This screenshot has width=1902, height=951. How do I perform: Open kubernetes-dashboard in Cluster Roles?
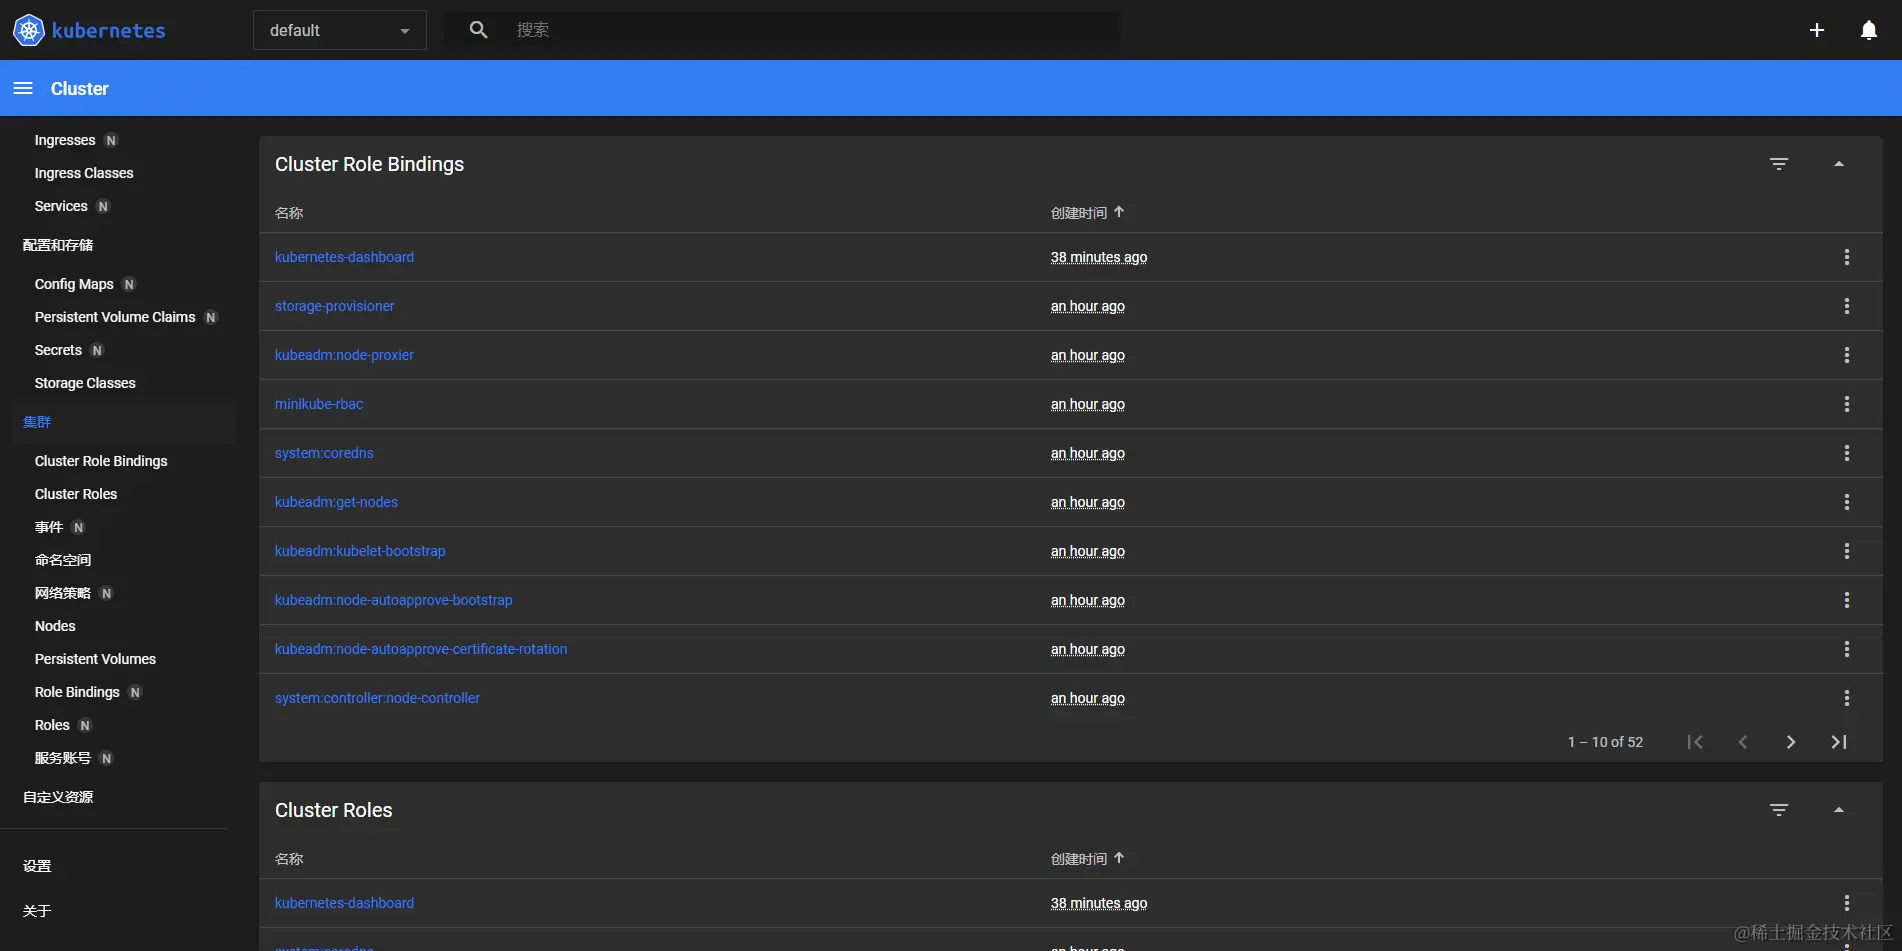[344, 903]
